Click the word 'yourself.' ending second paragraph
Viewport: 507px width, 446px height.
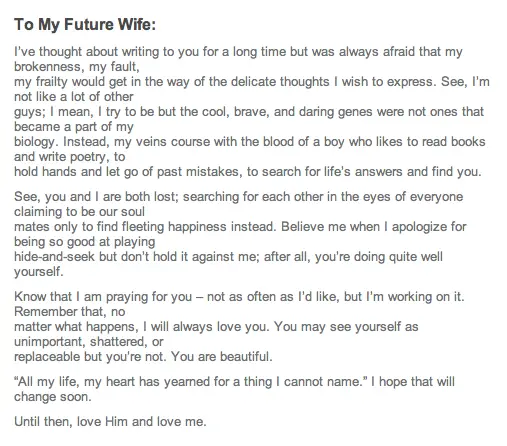click(39, 272)
